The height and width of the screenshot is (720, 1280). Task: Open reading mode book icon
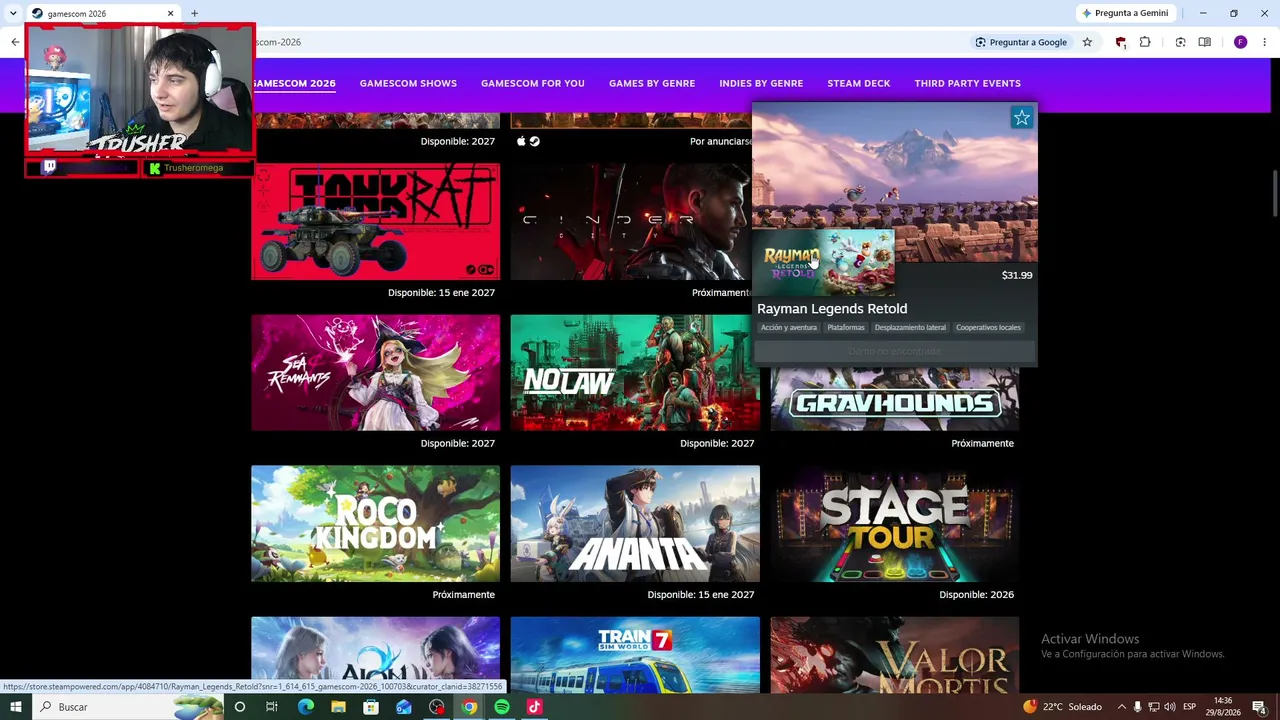point(1205,42)
